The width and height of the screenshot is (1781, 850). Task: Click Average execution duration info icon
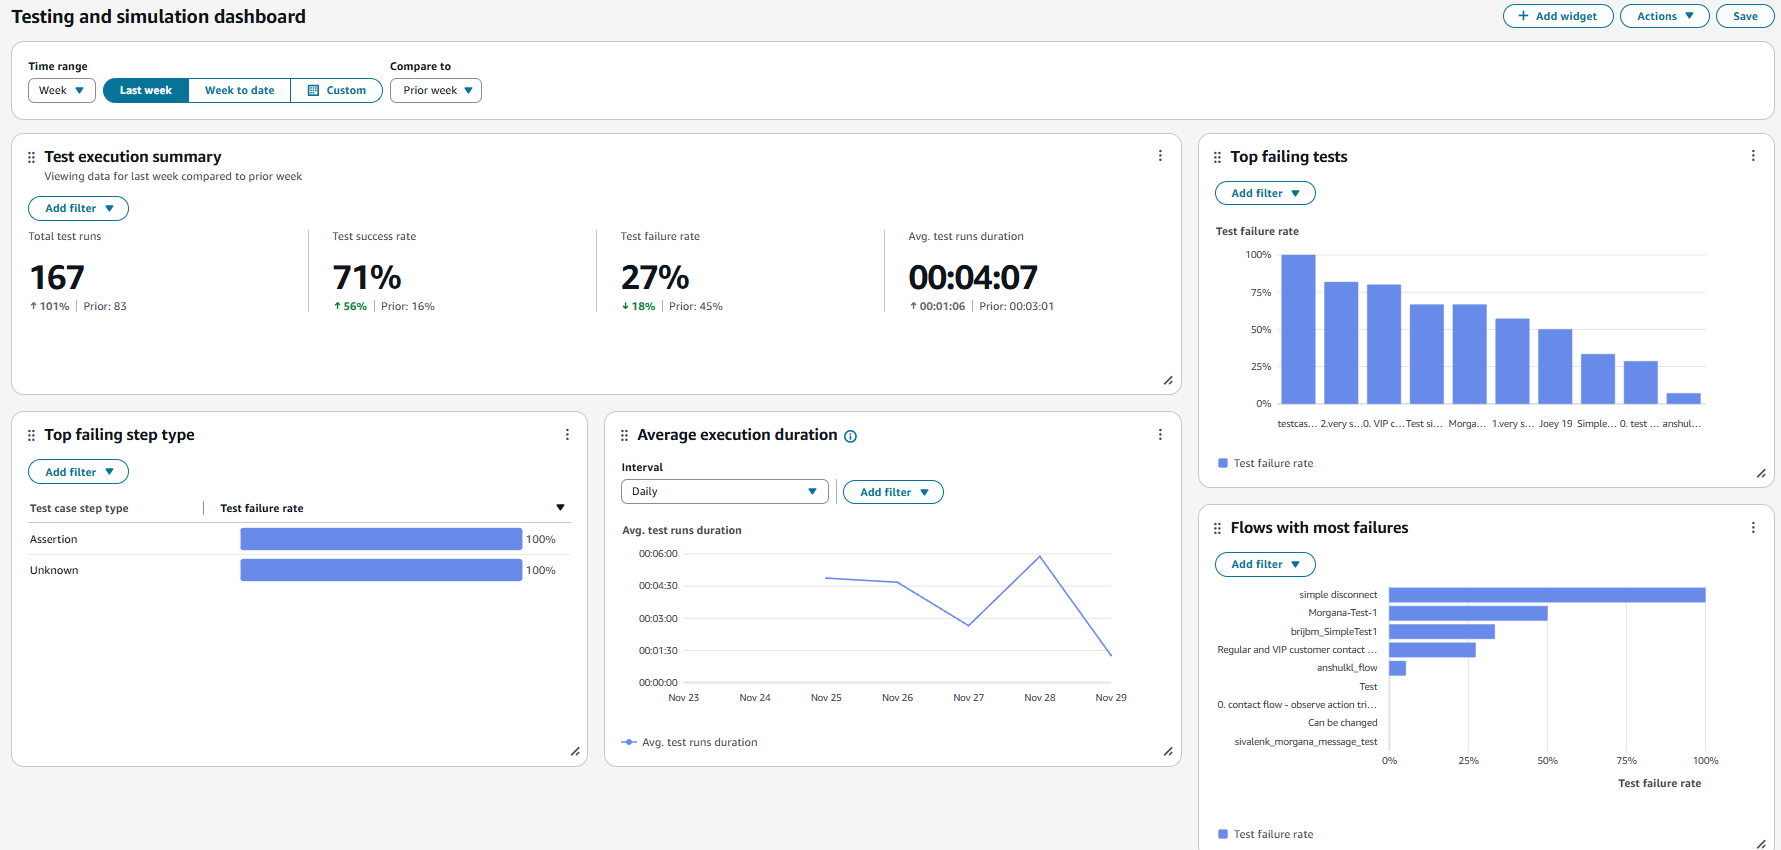[x=851, y=436]
